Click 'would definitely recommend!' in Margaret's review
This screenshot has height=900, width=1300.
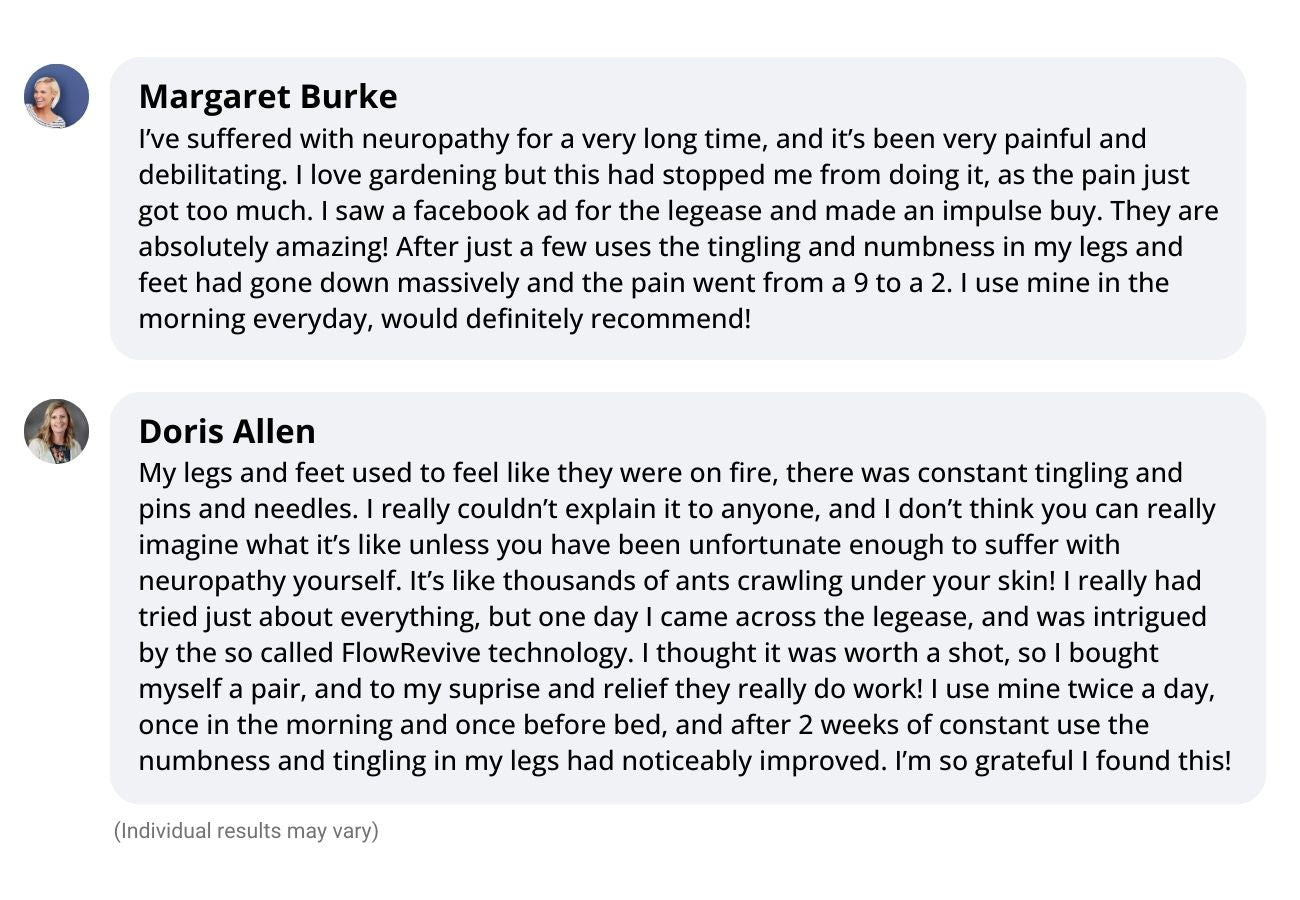(566, 319)
